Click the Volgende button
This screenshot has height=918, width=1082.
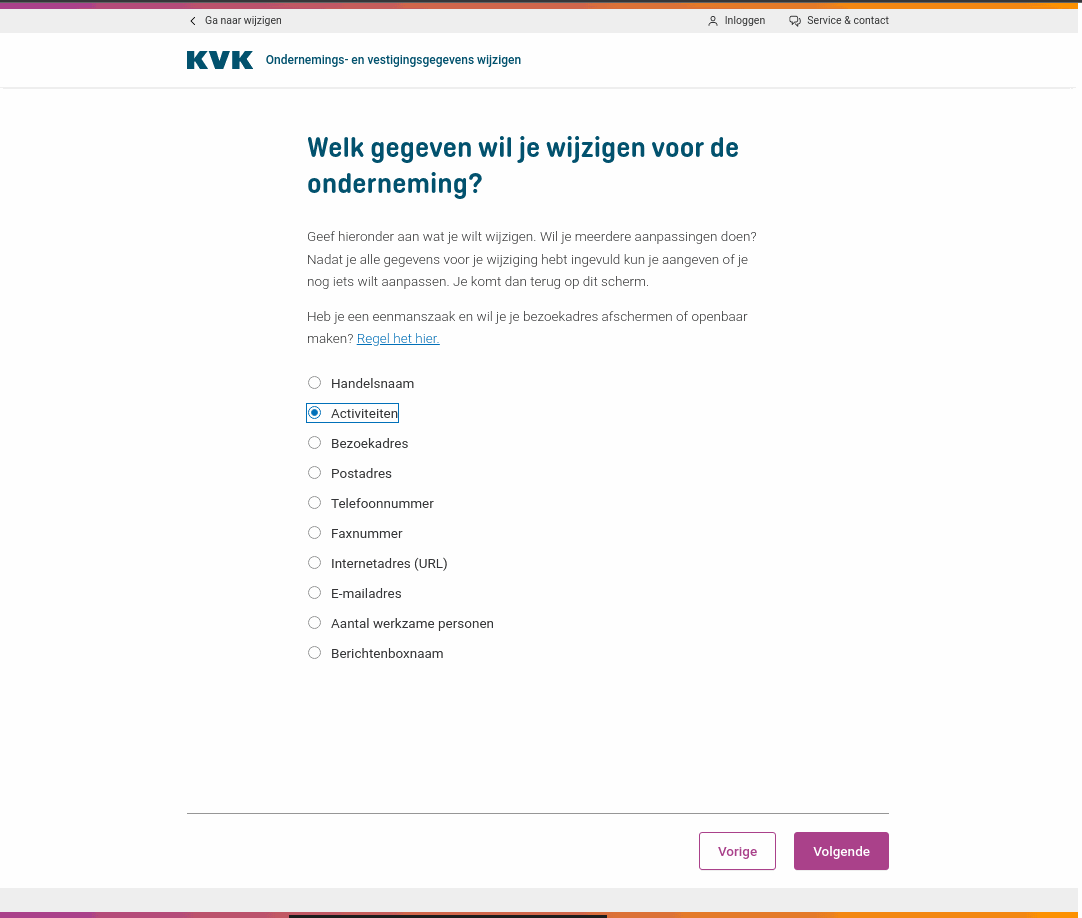pos(841,851)
